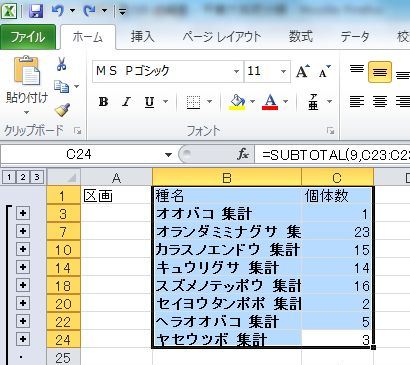The height and width of the screenshot is (365, 410).
Task: Click outline level 2 button
Action: coord(23,177)
